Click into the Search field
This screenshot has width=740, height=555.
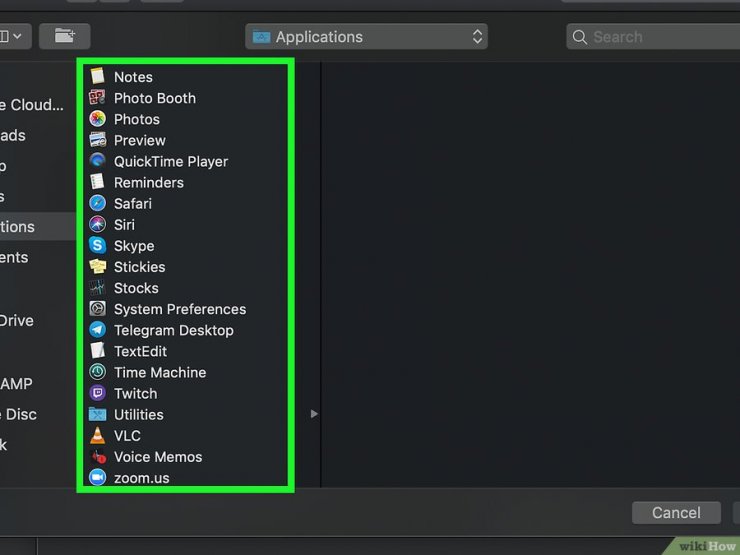click(653, 36)
